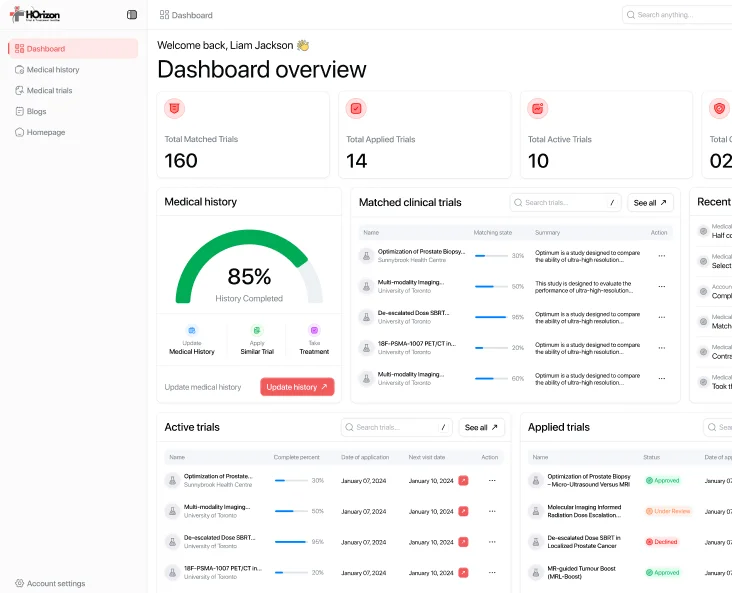Viewport: 732px width, 593px height.
Task: Focus the Matched clinical trials search field
Action: [x=565, y=203]
